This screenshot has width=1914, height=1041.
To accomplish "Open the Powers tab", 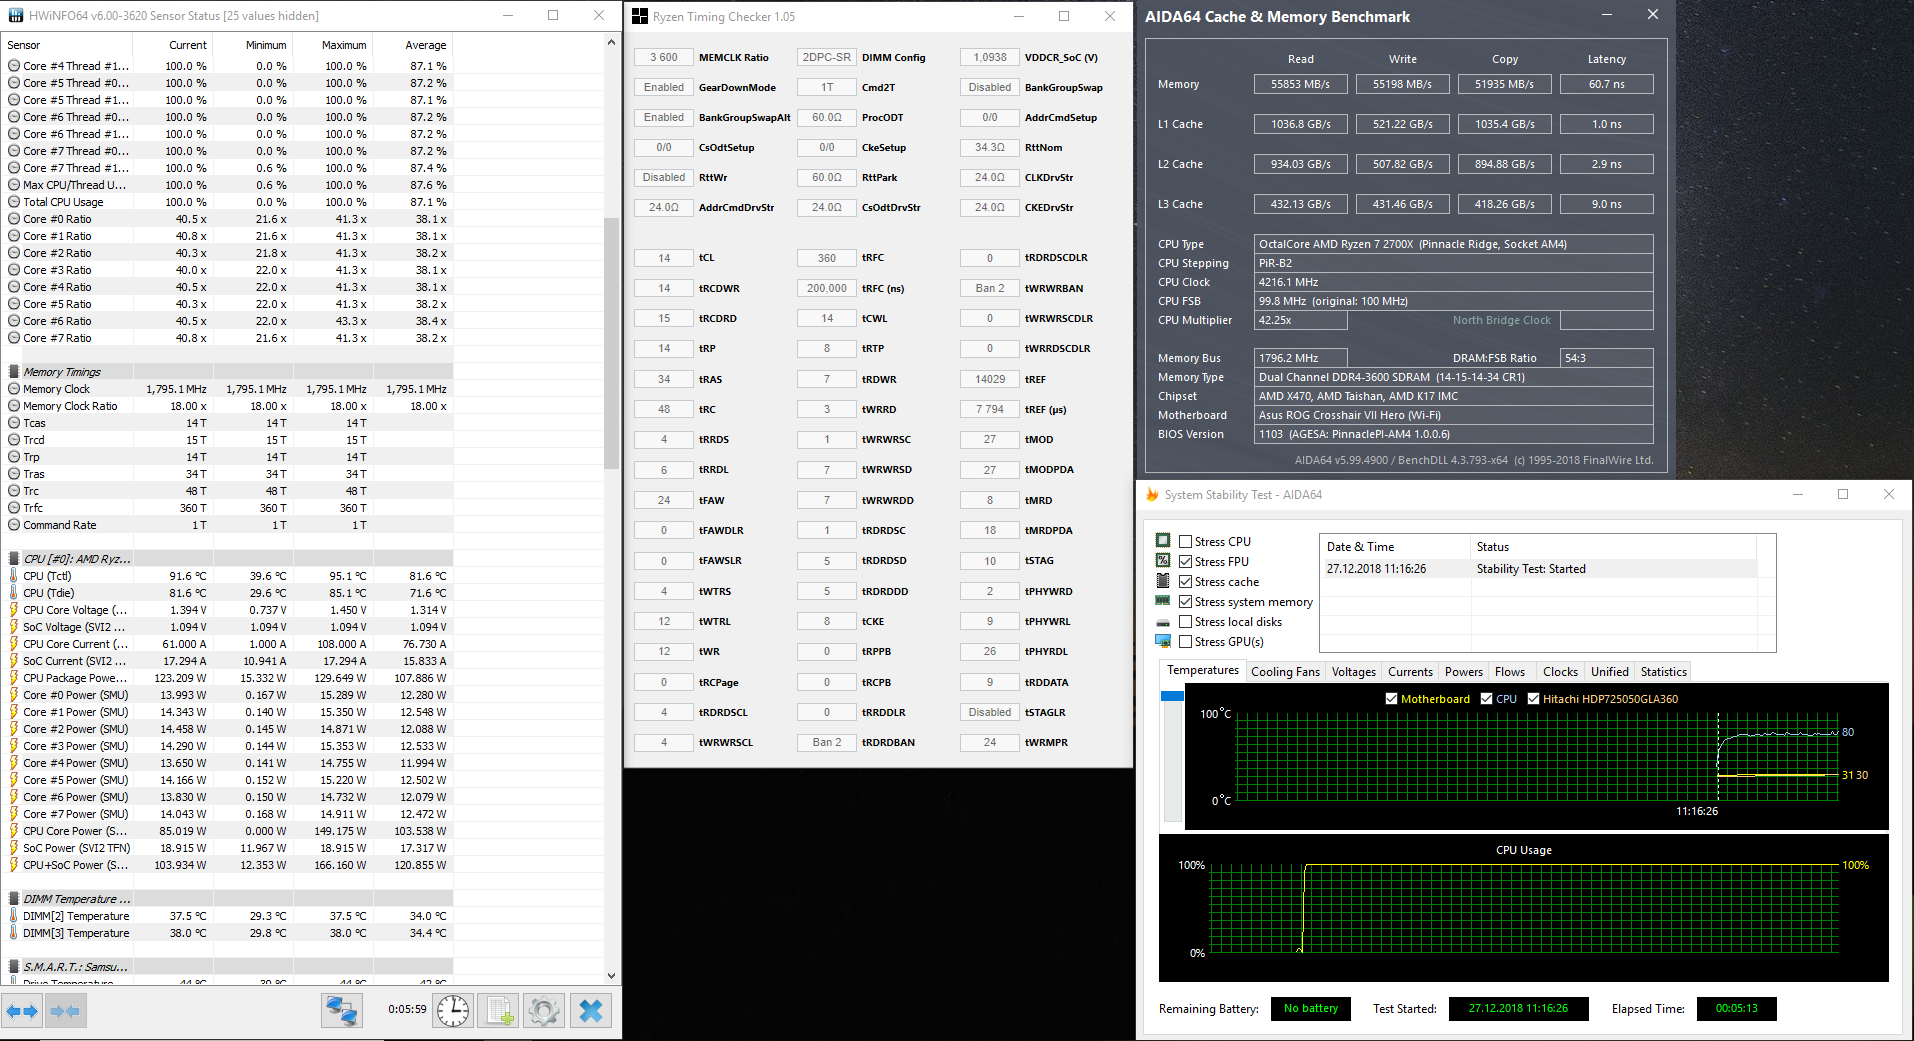I will click(1463, 672).
